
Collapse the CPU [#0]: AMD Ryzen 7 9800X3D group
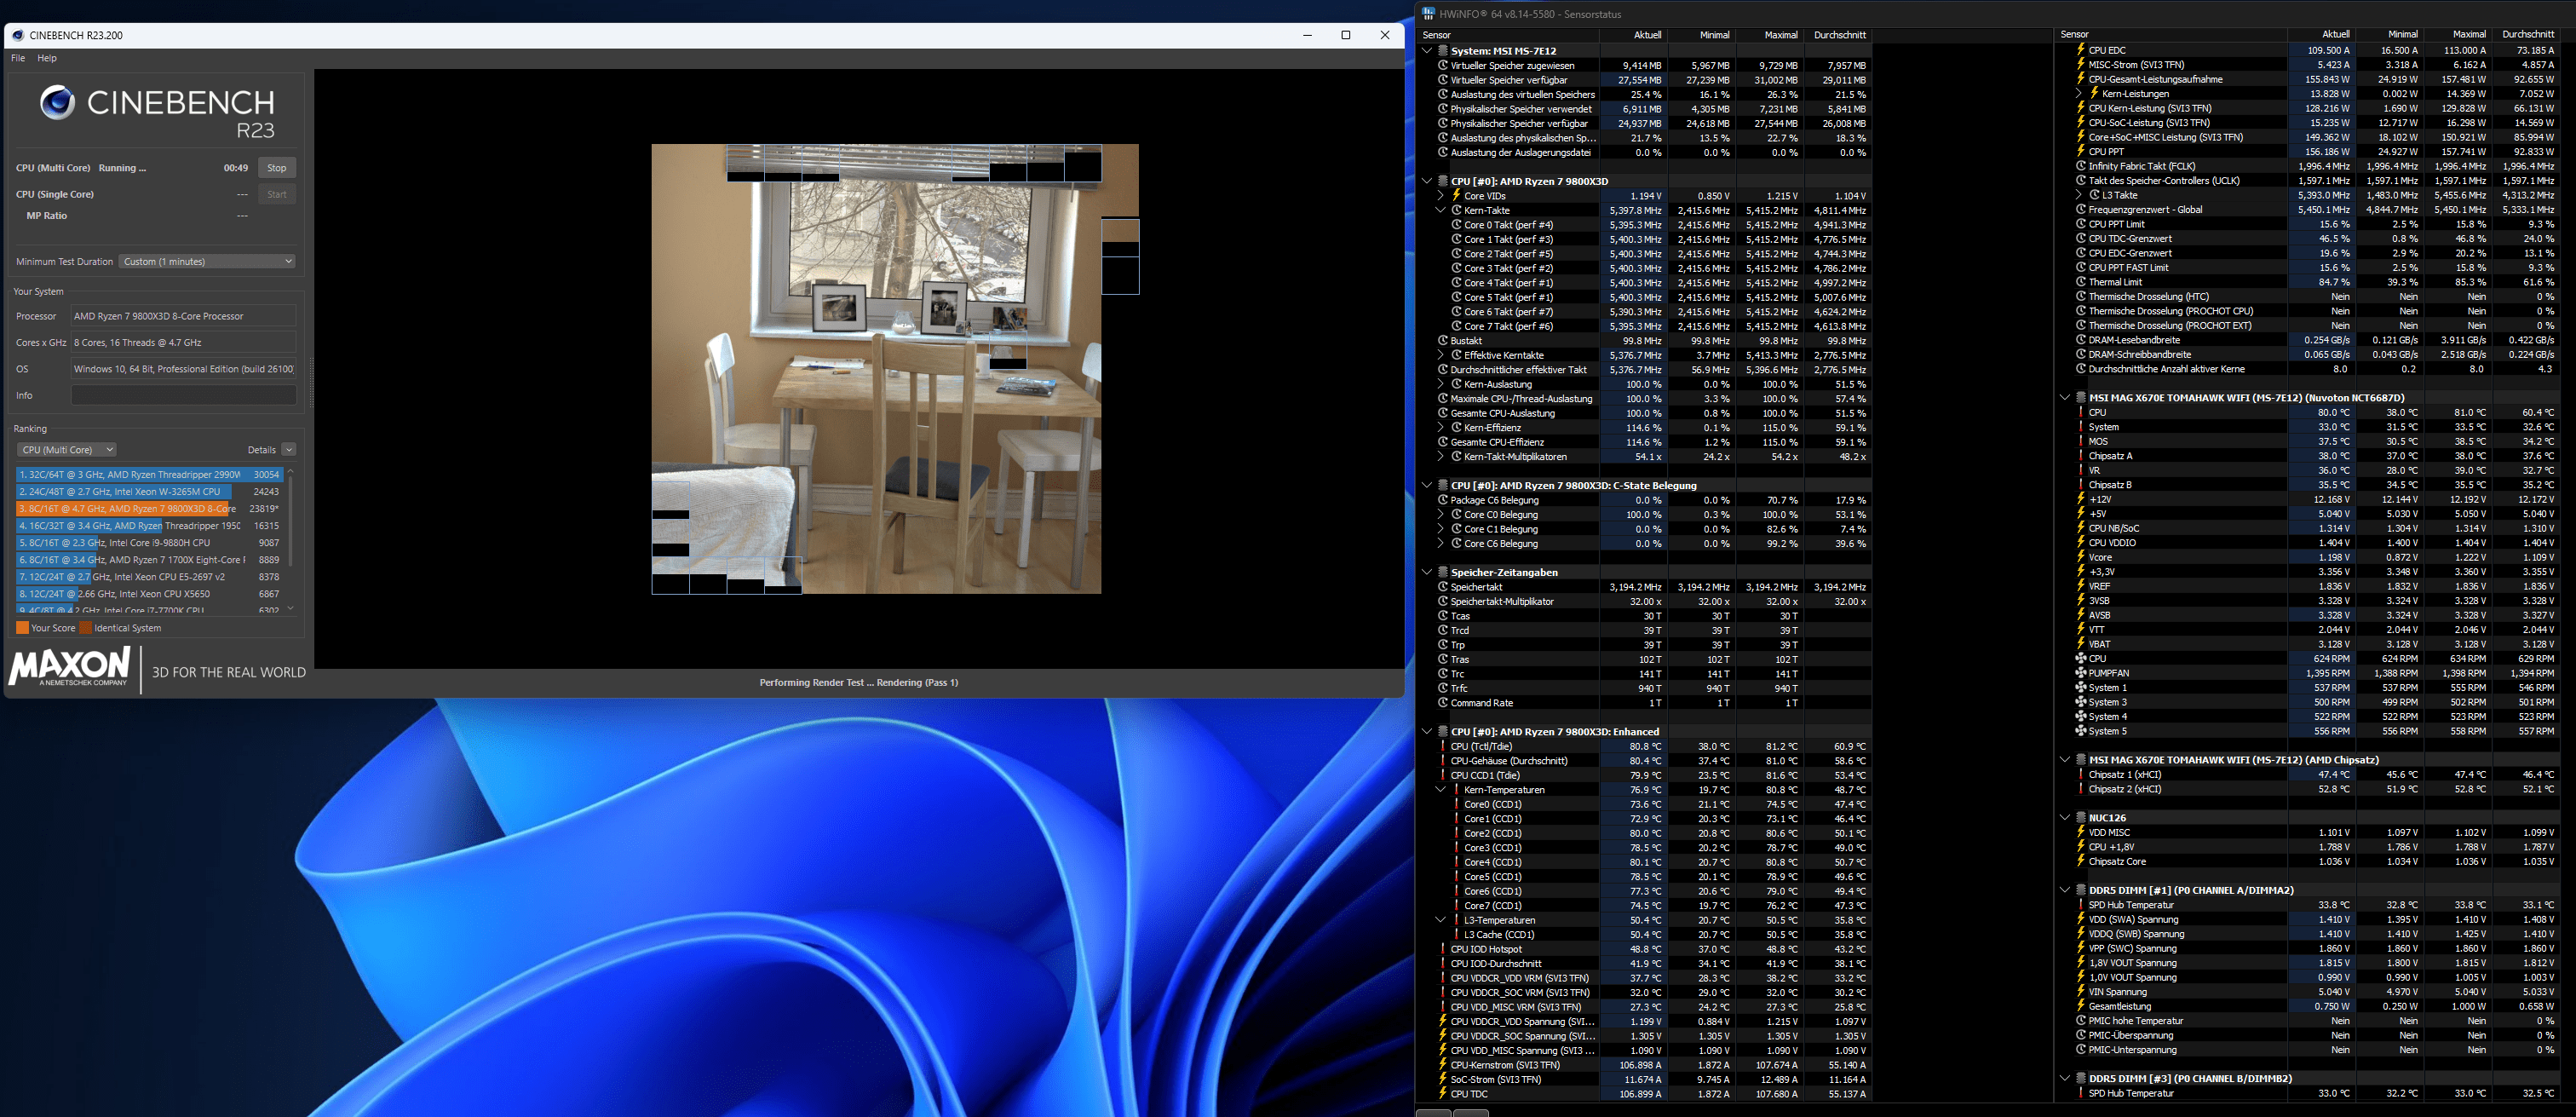click(x=1427, y=182)
